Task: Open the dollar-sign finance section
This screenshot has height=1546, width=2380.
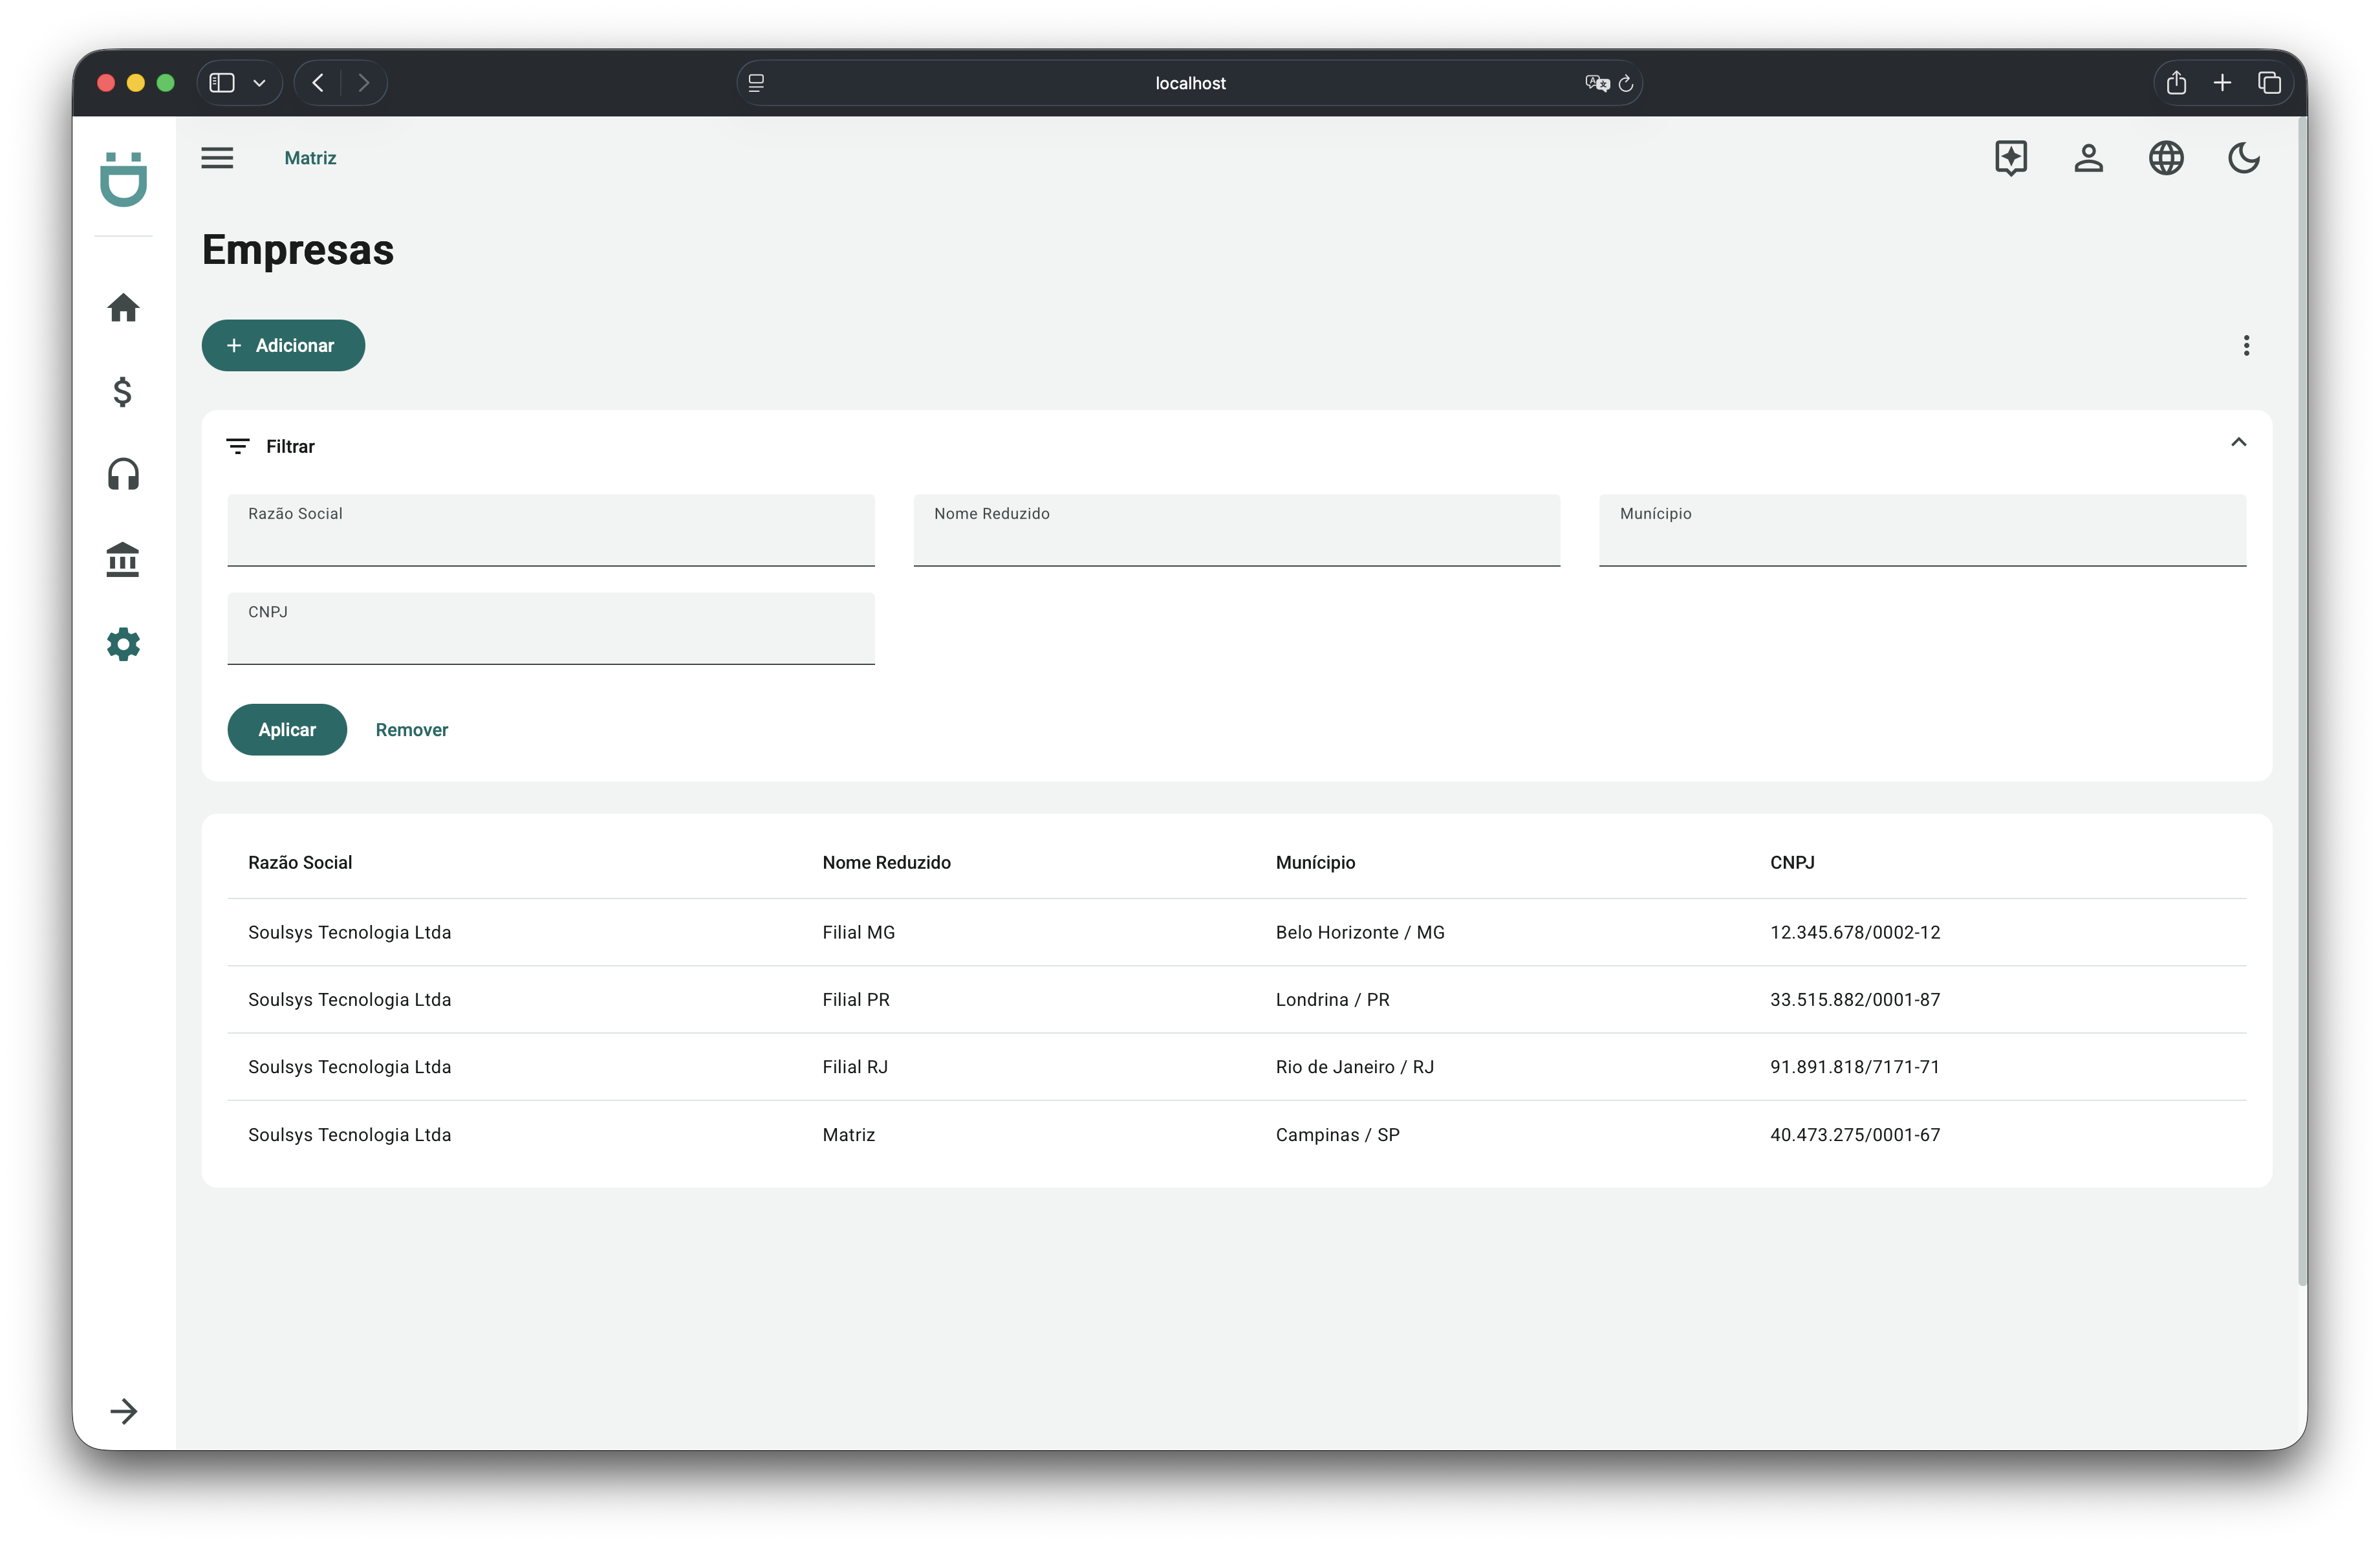Action: tap(123, 391)
